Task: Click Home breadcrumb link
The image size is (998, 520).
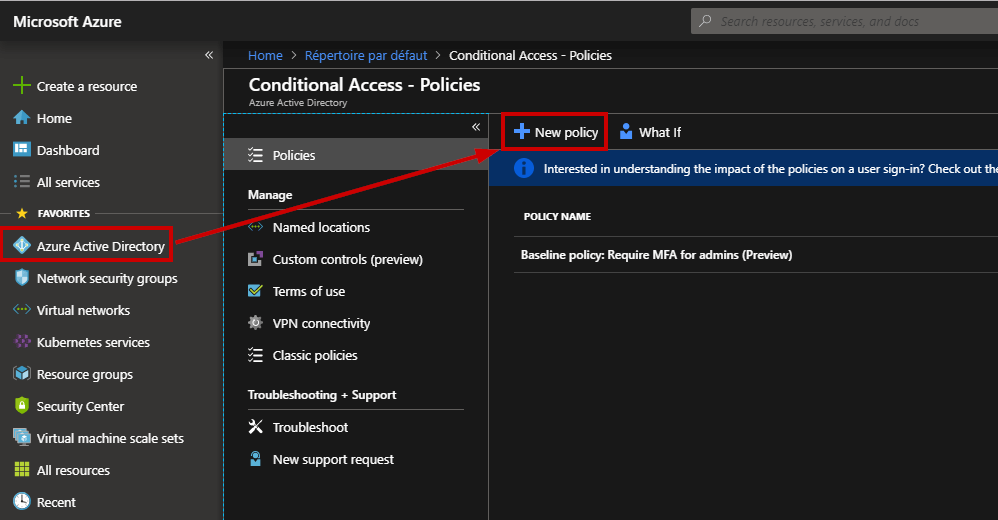Action: point(265,55)
